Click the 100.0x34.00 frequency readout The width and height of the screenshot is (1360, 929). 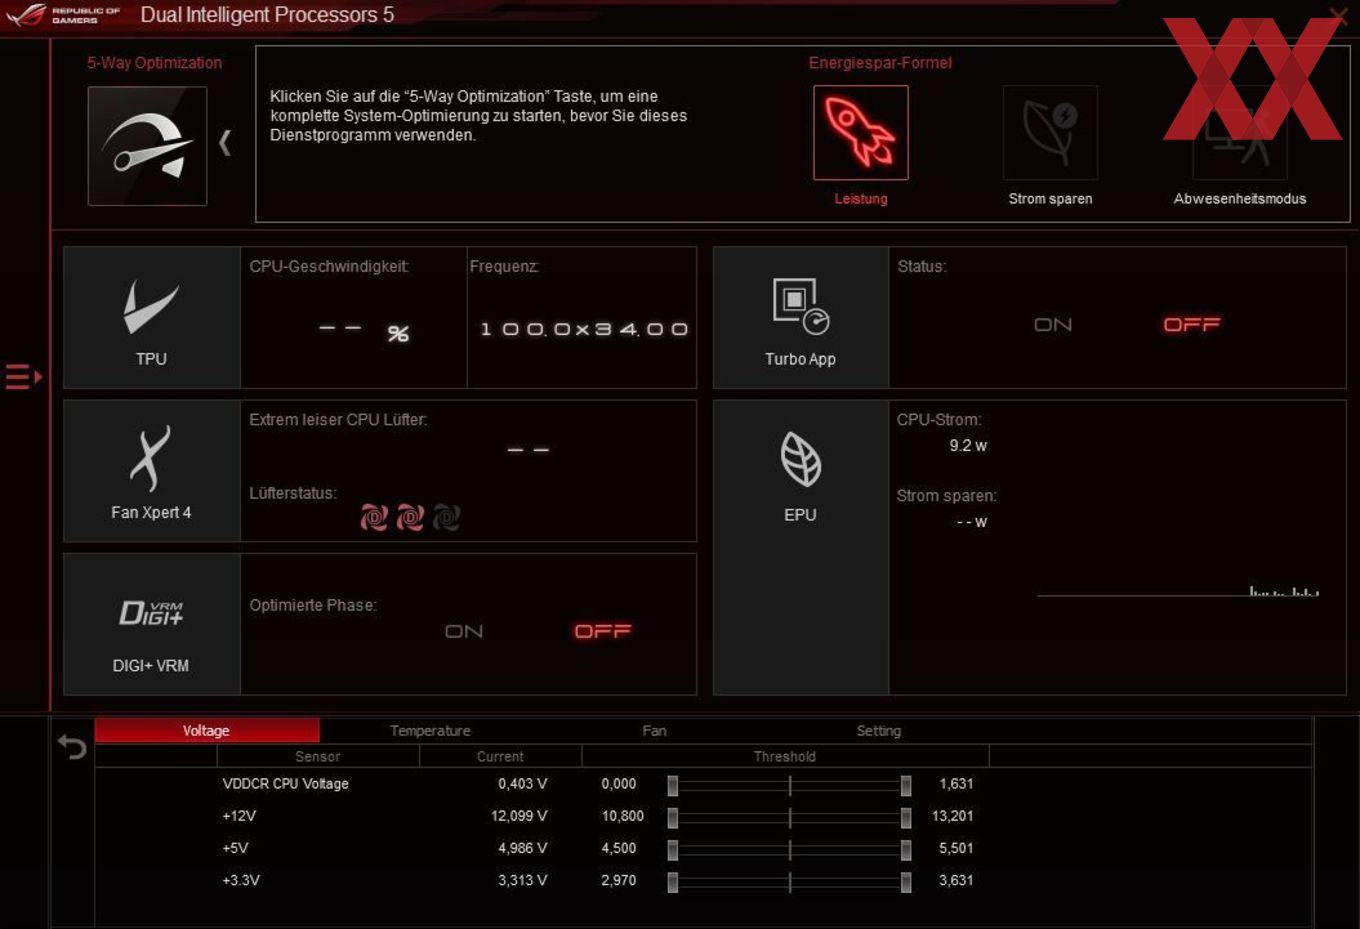[584, 329]
